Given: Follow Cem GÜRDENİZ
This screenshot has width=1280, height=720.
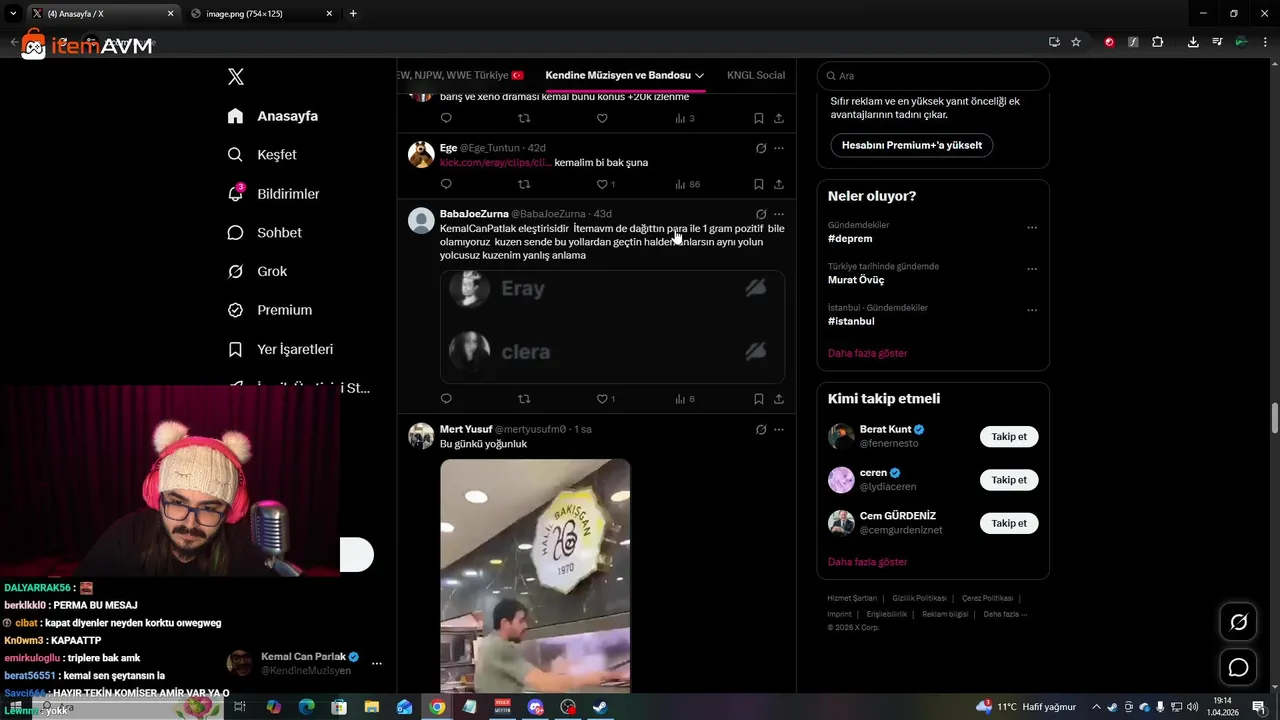Looking at the screenshot, I should coord(1009,523).
